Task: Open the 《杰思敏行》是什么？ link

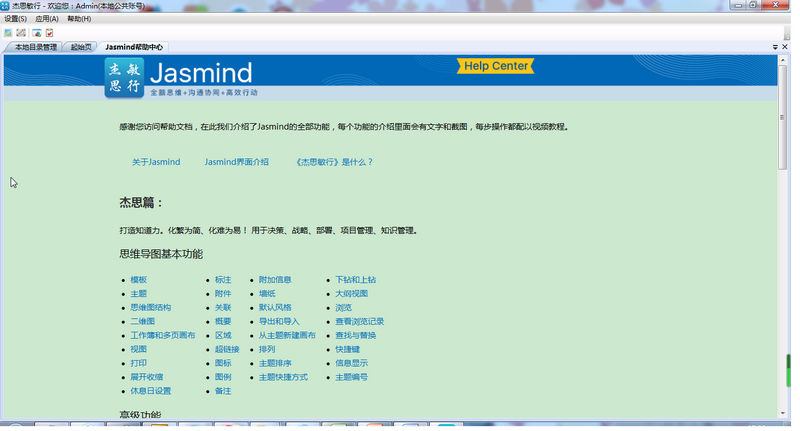Action: click(x=334, y=162)
